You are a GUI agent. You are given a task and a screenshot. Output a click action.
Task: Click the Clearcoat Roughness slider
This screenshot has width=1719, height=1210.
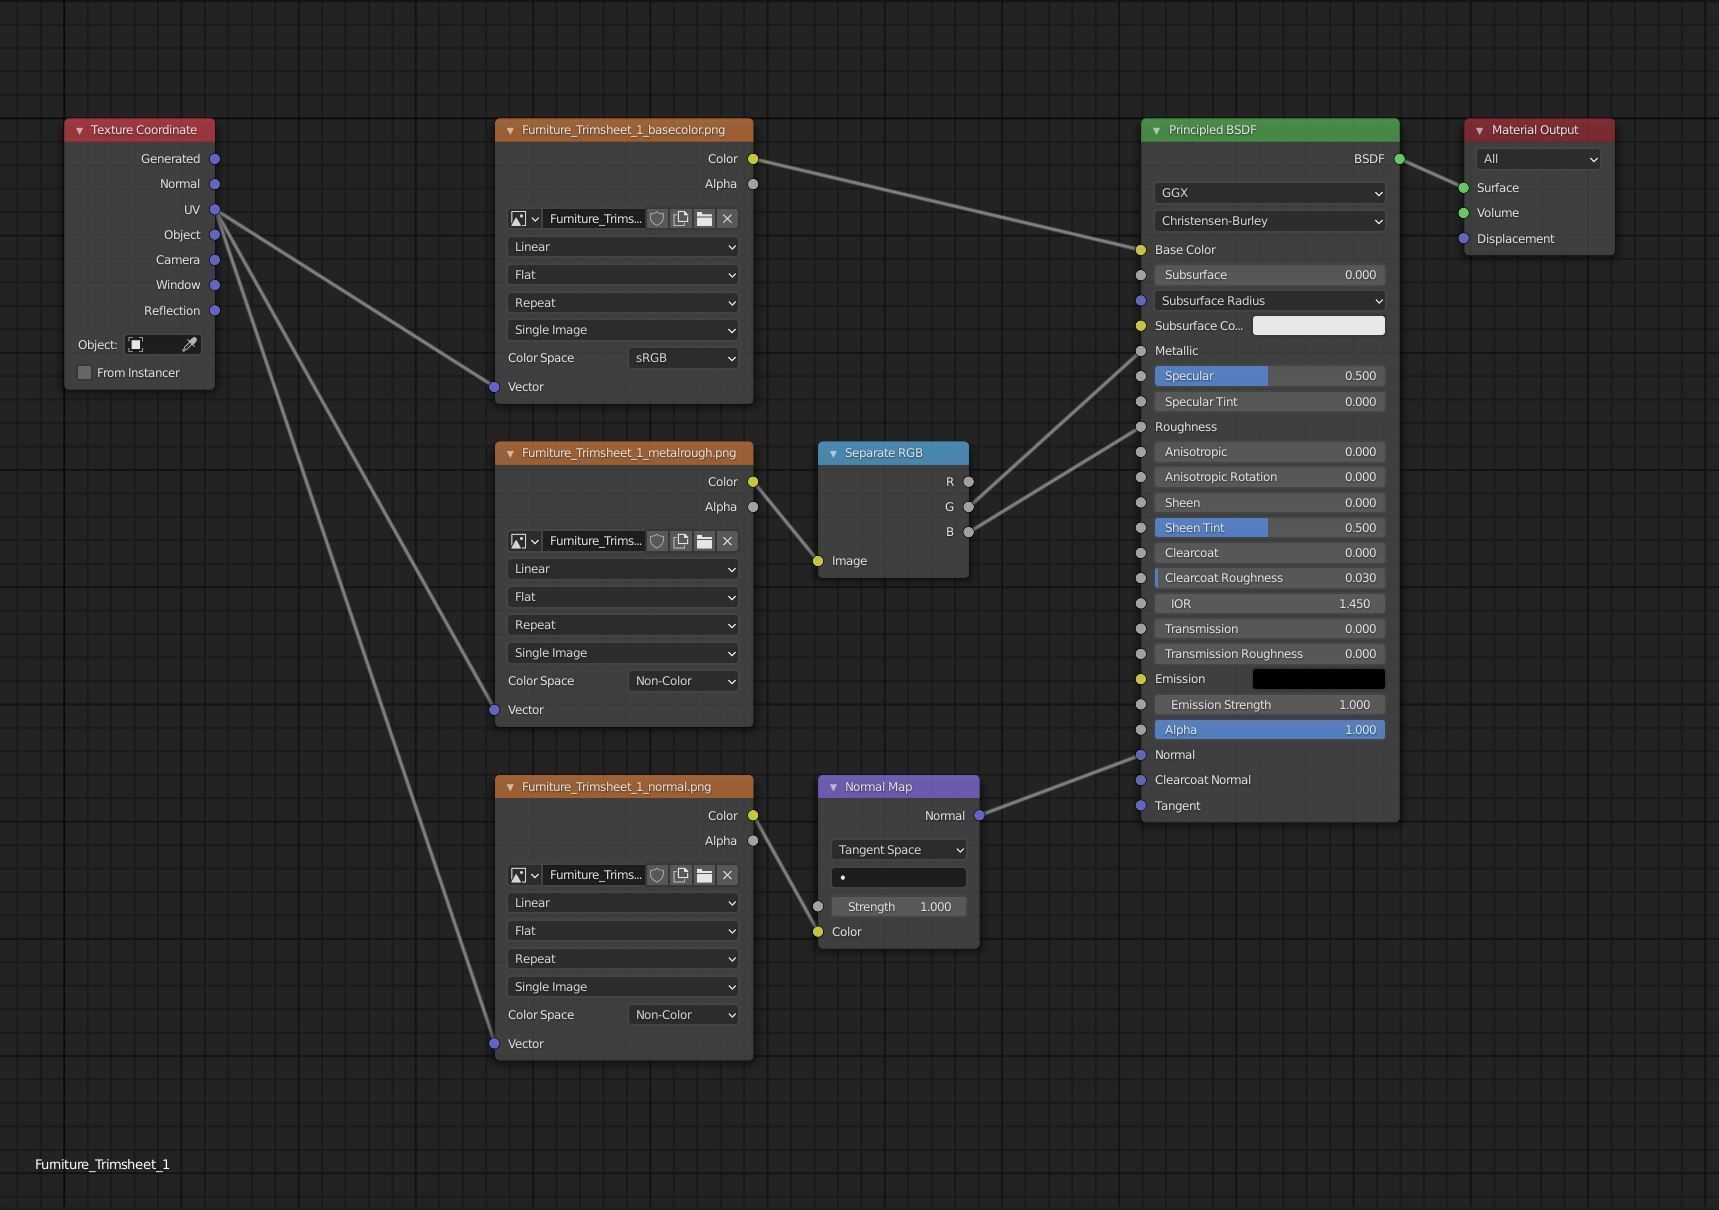click(x=1270, y=578)
